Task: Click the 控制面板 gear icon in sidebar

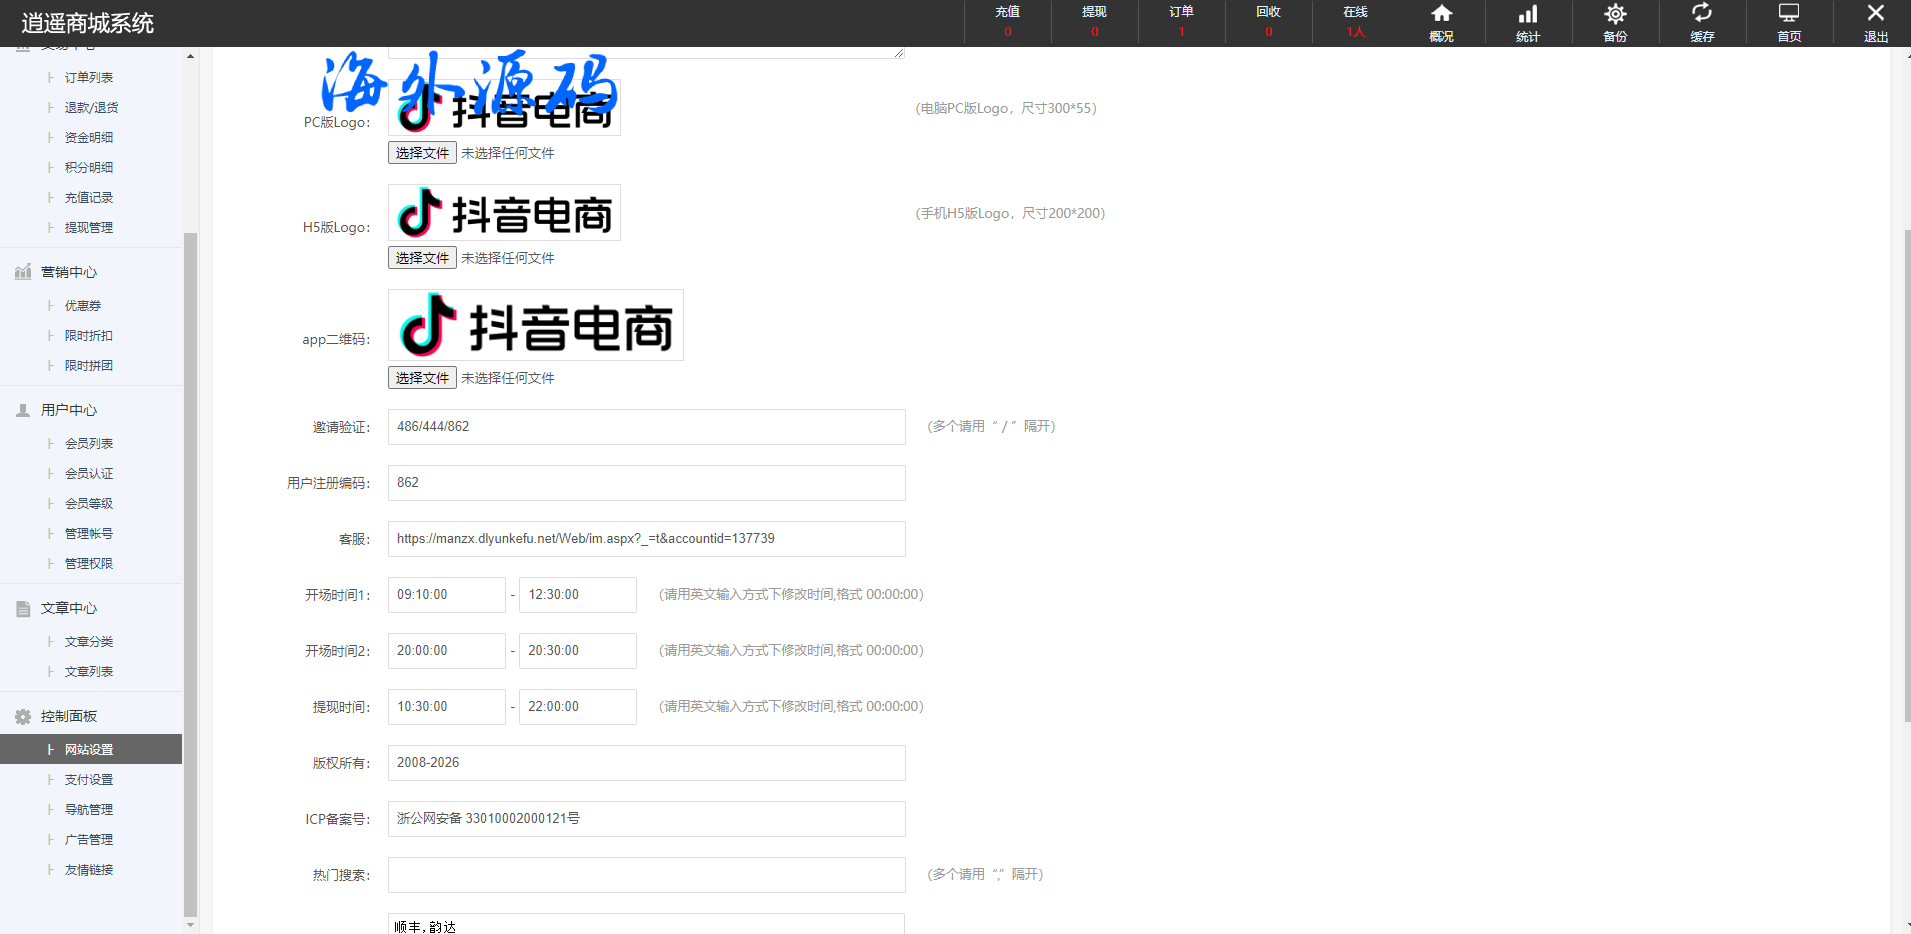Action: point(23,716)
